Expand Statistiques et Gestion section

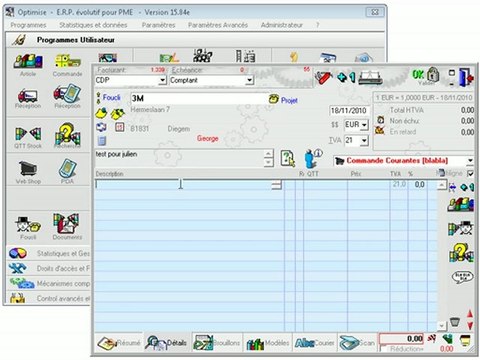49,253
